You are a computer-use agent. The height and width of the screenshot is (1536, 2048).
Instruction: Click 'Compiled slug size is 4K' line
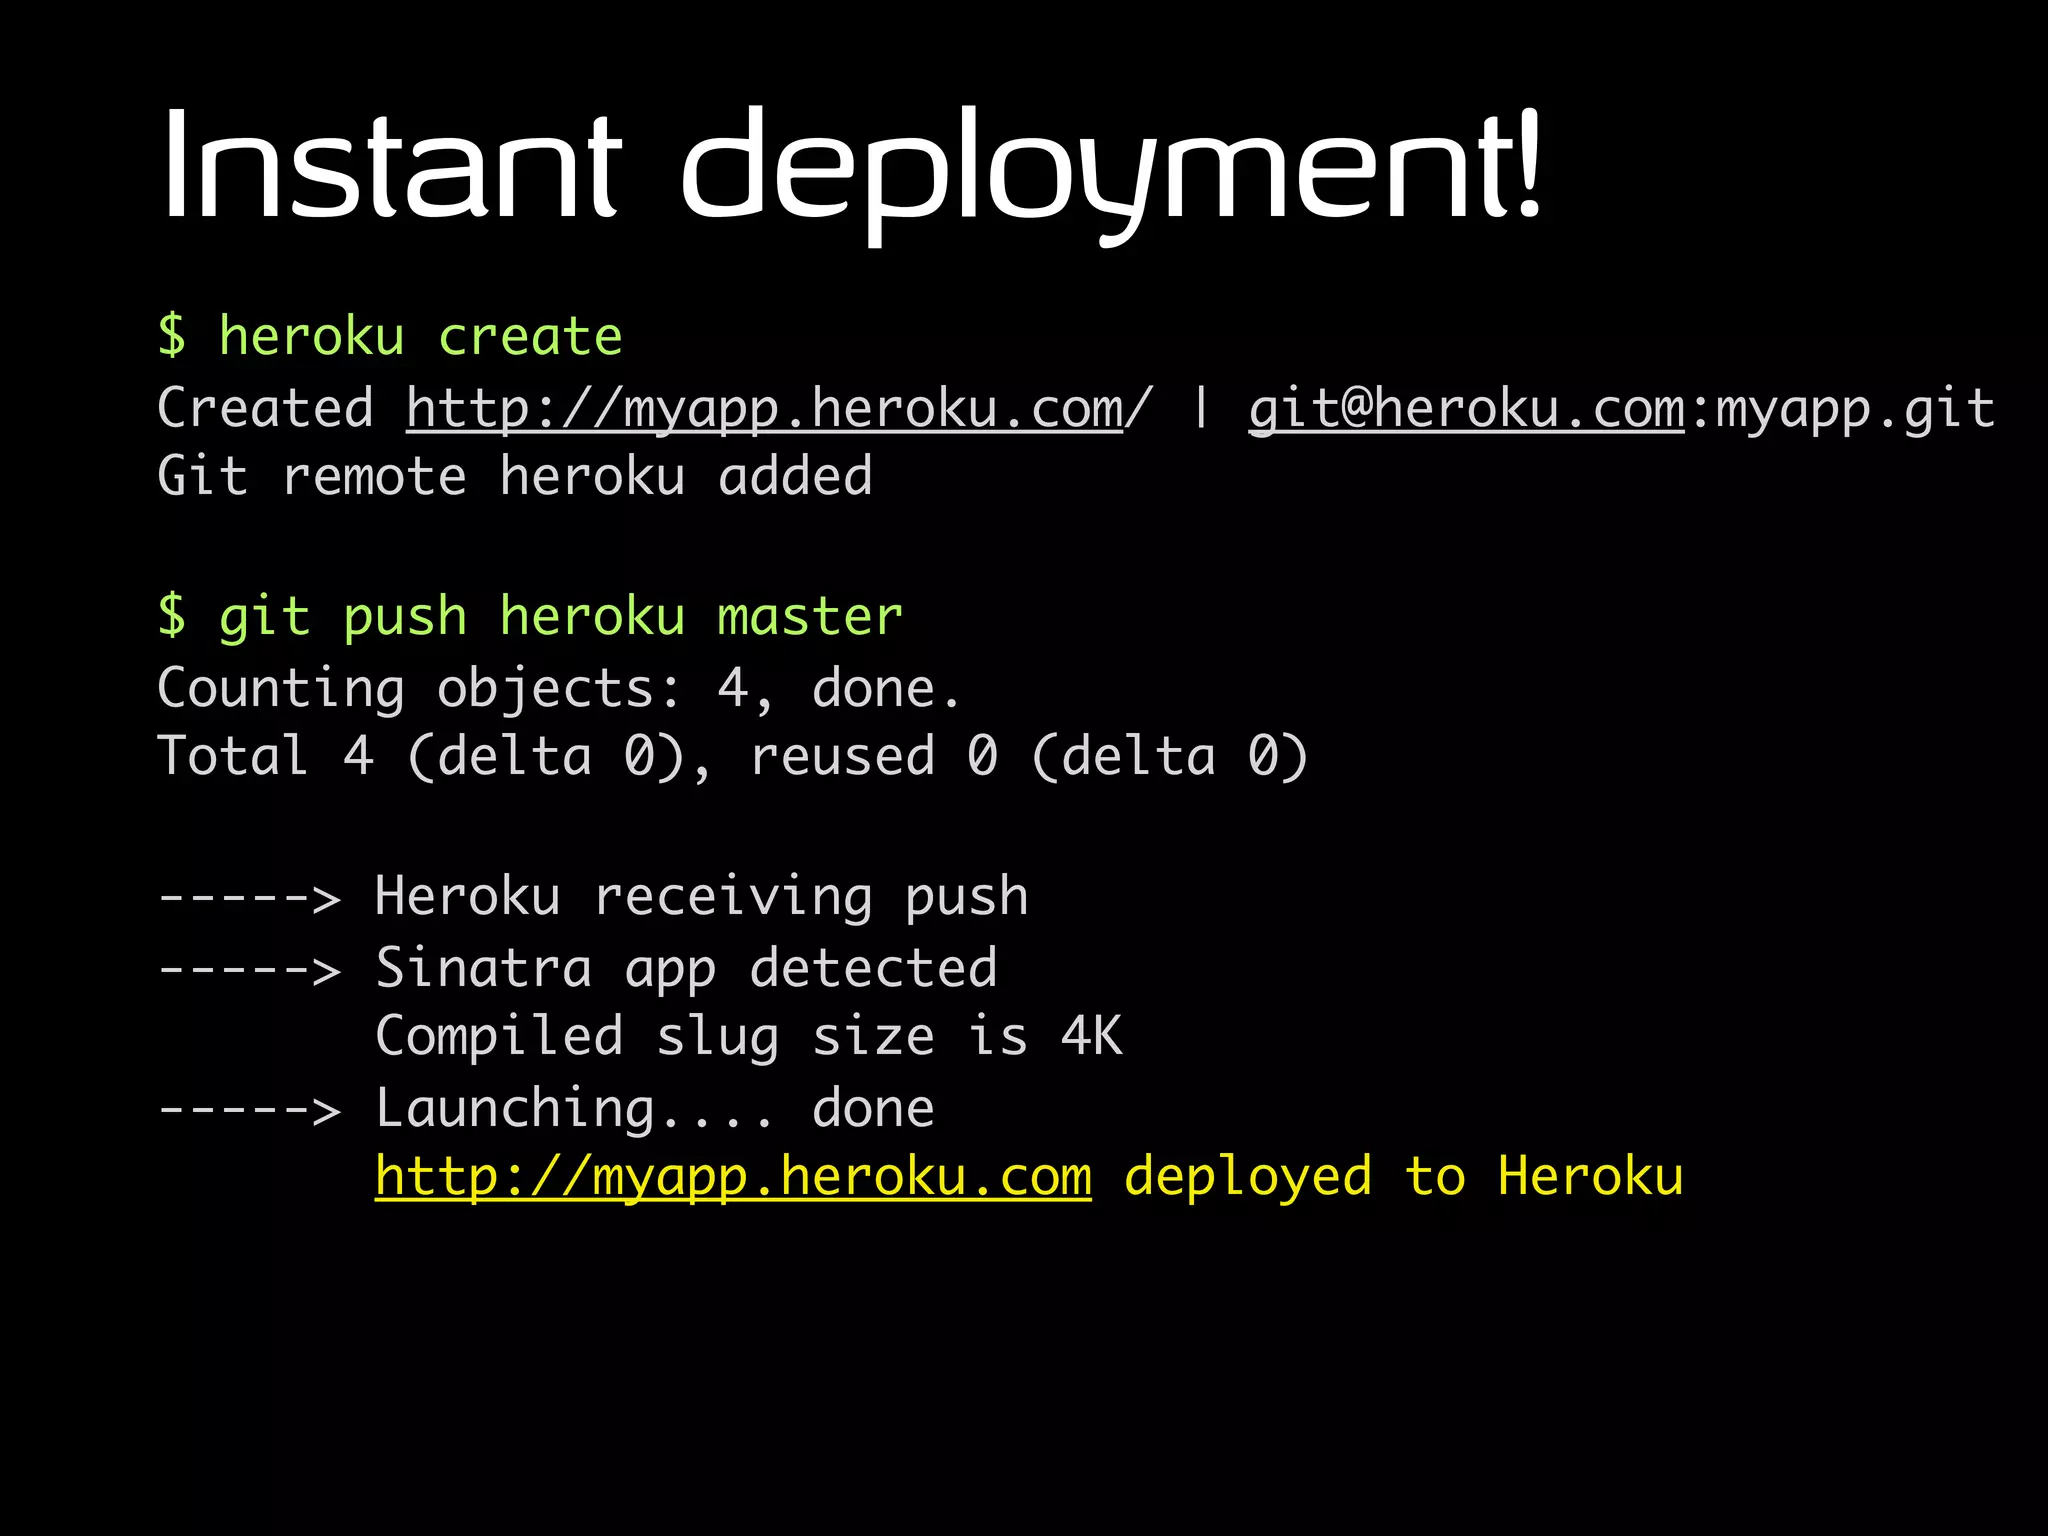(x=749, y=1037)
